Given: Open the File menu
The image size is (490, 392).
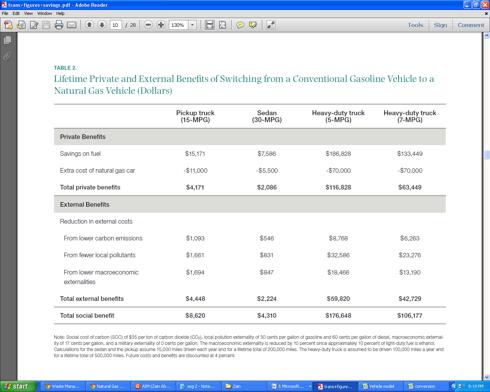Looking at the screenshot, I should (x=5, y=13).
